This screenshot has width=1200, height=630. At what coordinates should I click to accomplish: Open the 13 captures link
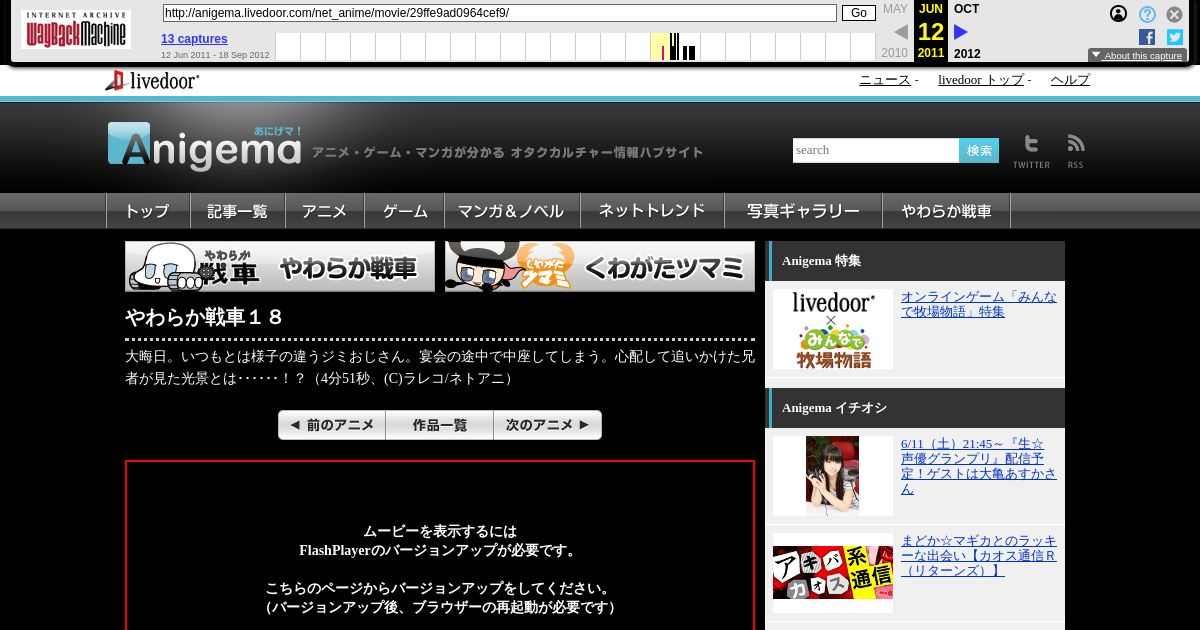(x=194, y=39)
